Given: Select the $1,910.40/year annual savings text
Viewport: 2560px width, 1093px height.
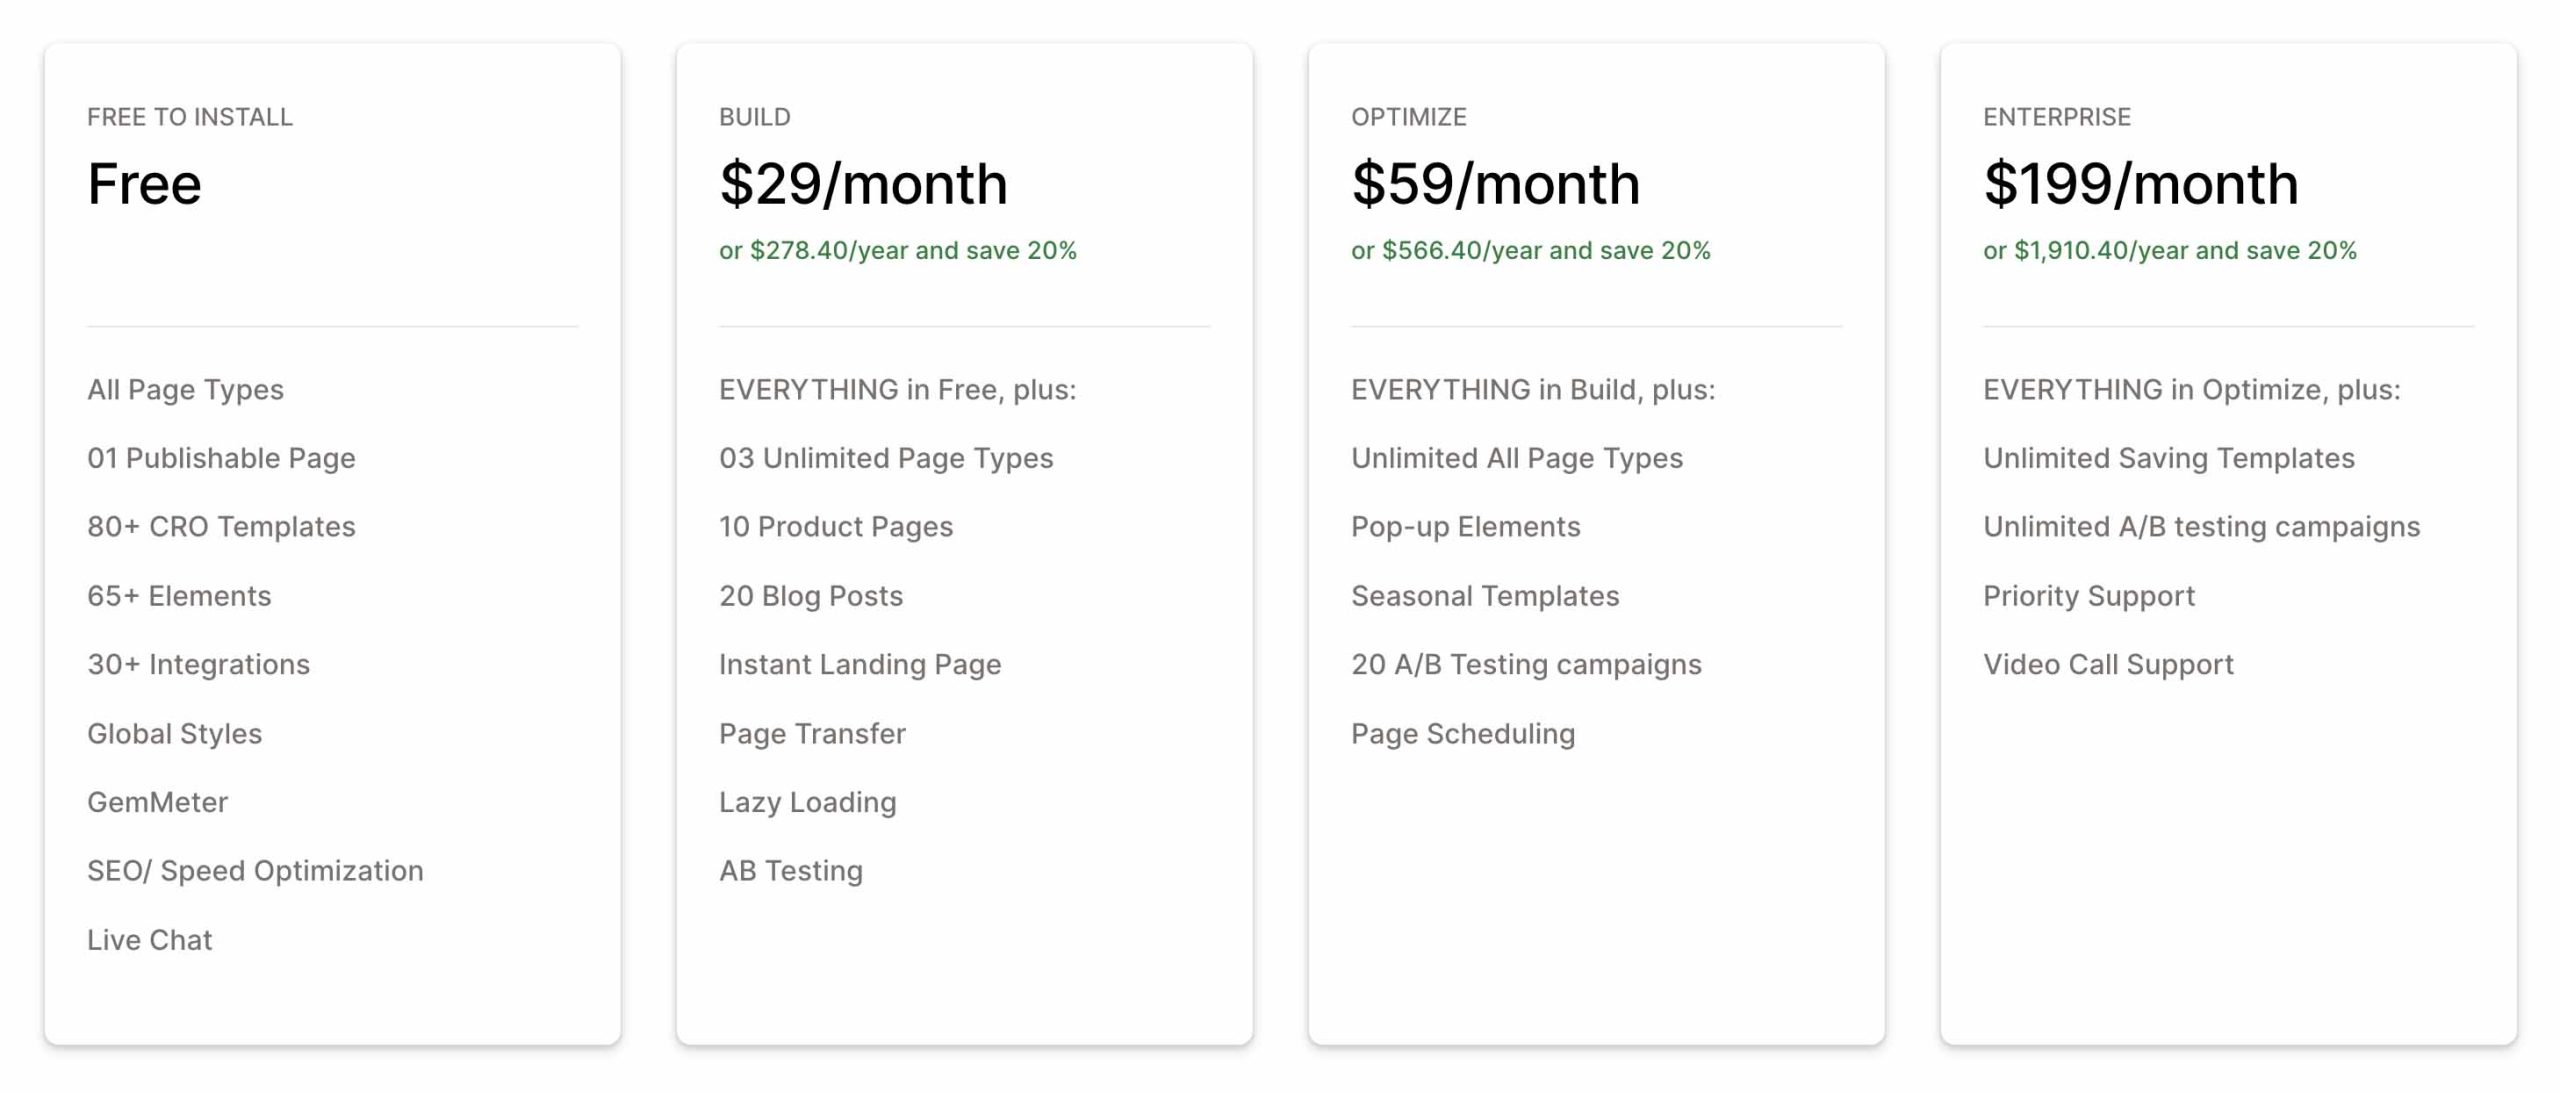Looking at the screenshot, I should tap(2169, 250).
